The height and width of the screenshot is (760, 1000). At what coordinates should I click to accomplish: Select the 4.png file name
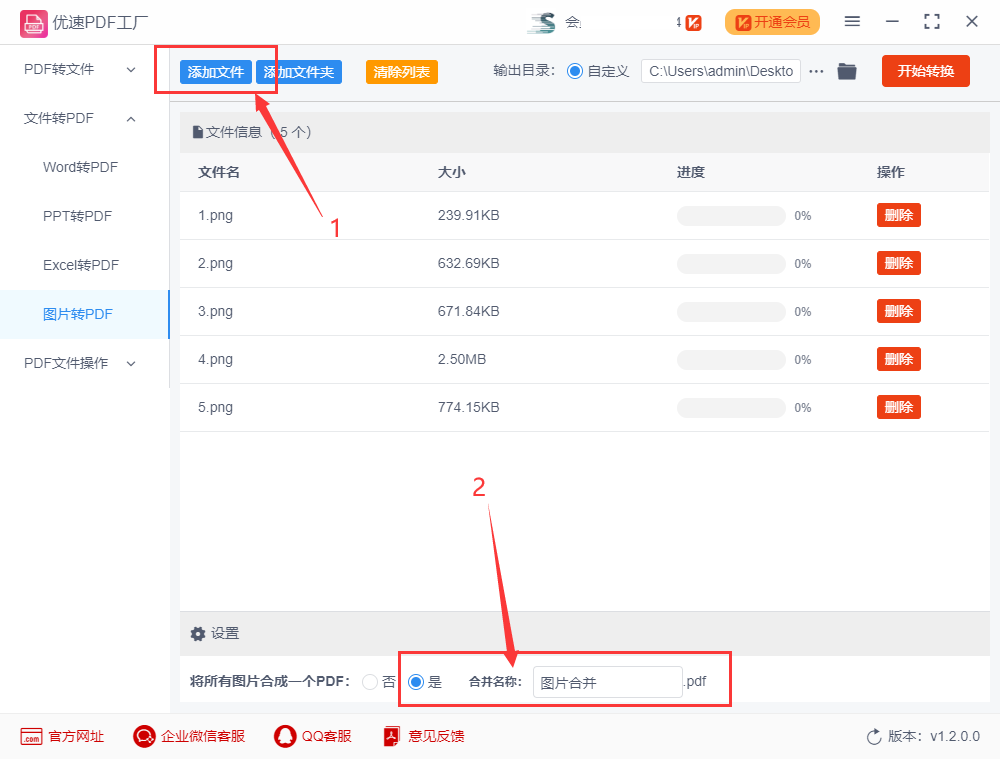point(216,359)
